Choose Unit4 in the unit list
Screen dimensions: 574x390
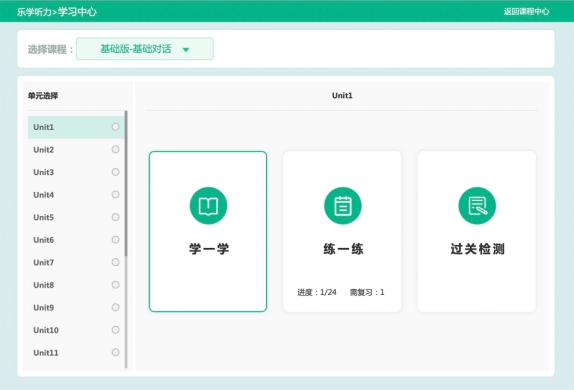[76, 195]
